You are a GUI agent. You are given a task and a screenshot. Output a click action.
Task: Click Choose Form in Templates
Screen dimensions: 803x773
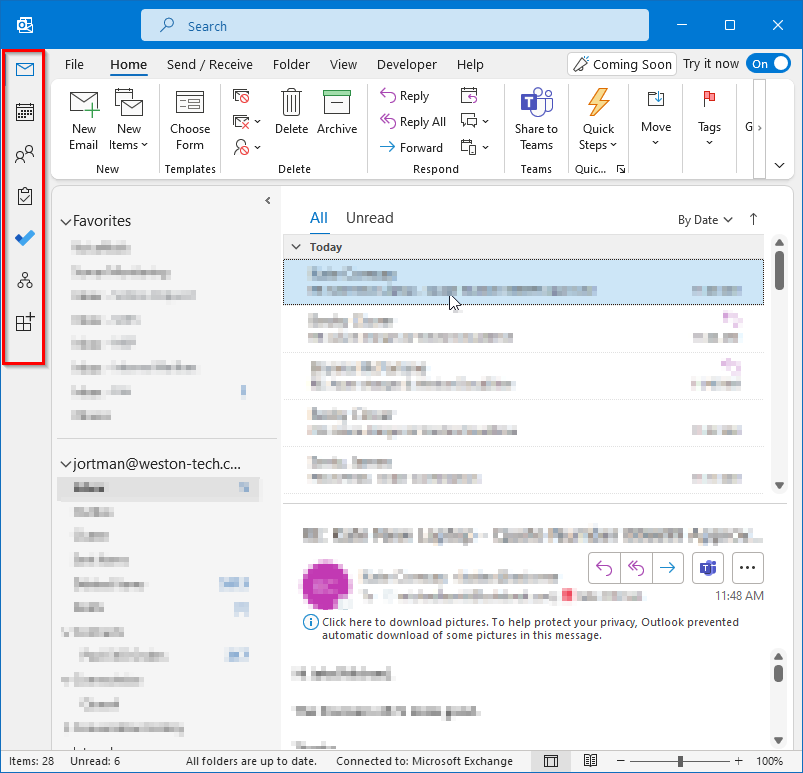coord(189,121)
